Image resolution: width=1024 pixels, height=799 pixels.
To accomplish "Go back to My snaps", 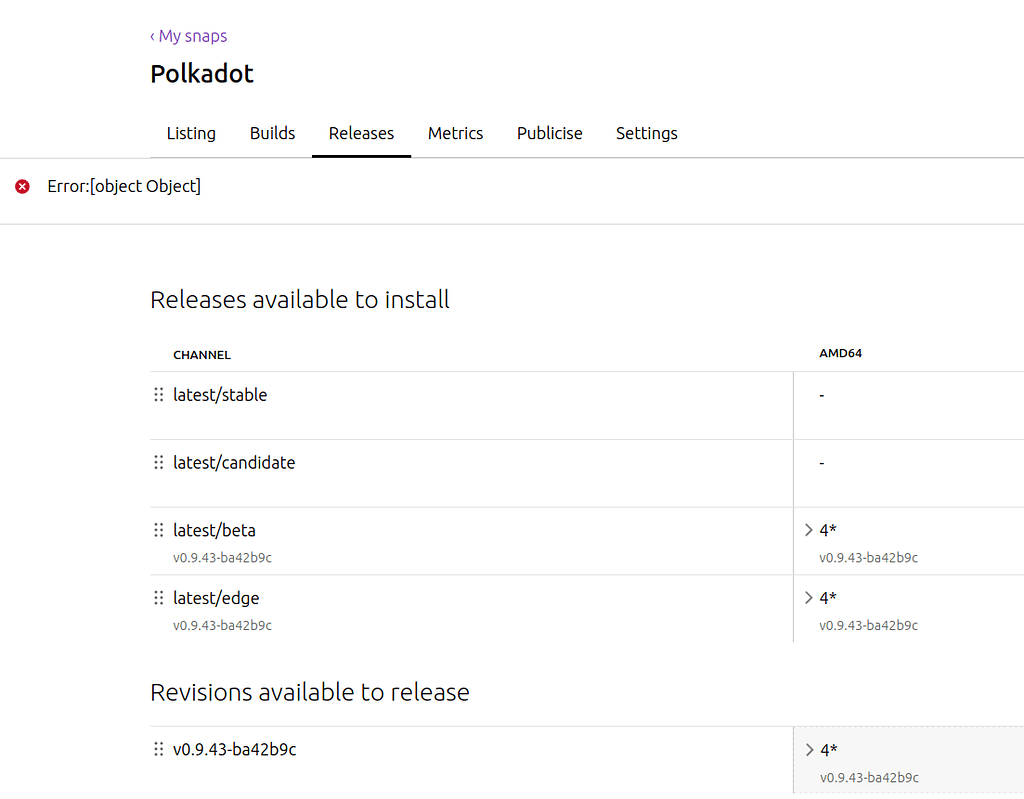I will pyautogui.click(x=189, y=36).
